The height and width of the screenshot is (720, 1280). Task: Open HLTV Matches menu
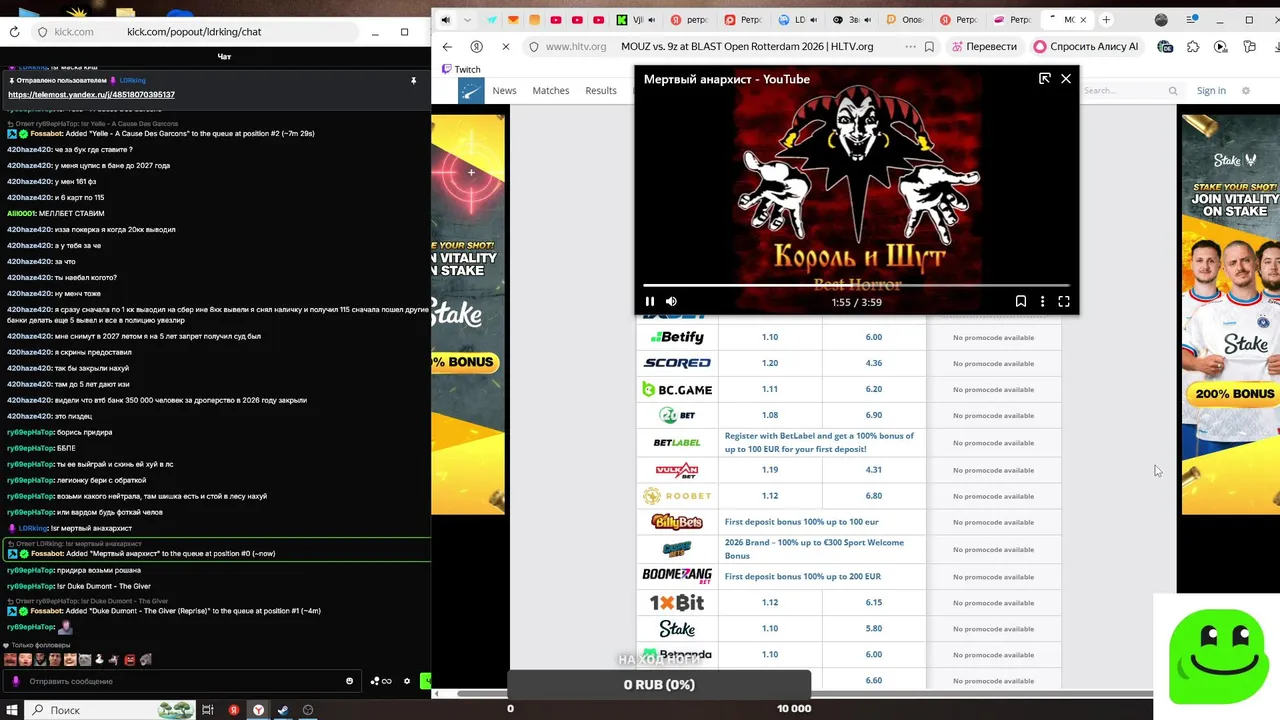[550, 90]
